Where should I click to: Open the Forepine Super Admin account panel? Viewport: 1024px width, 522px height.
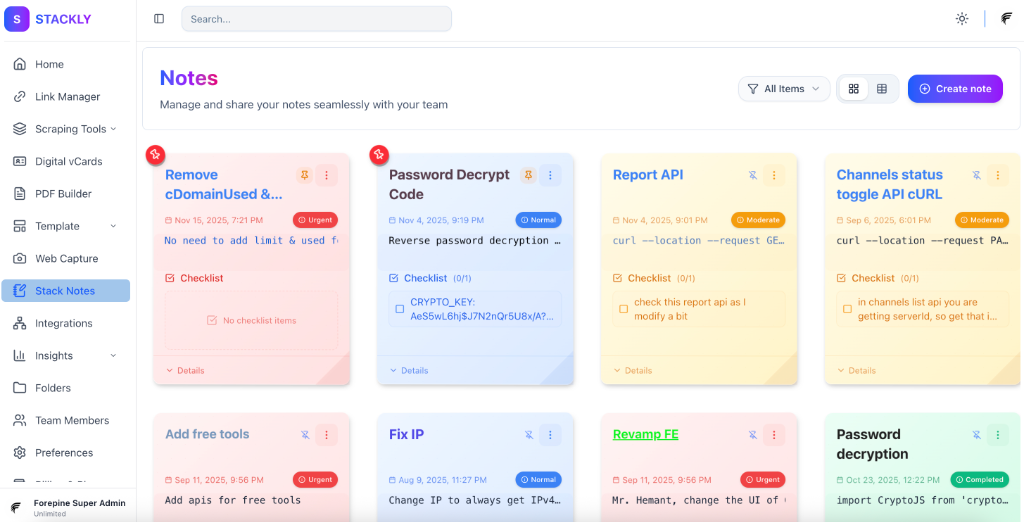tap(68, 507)
